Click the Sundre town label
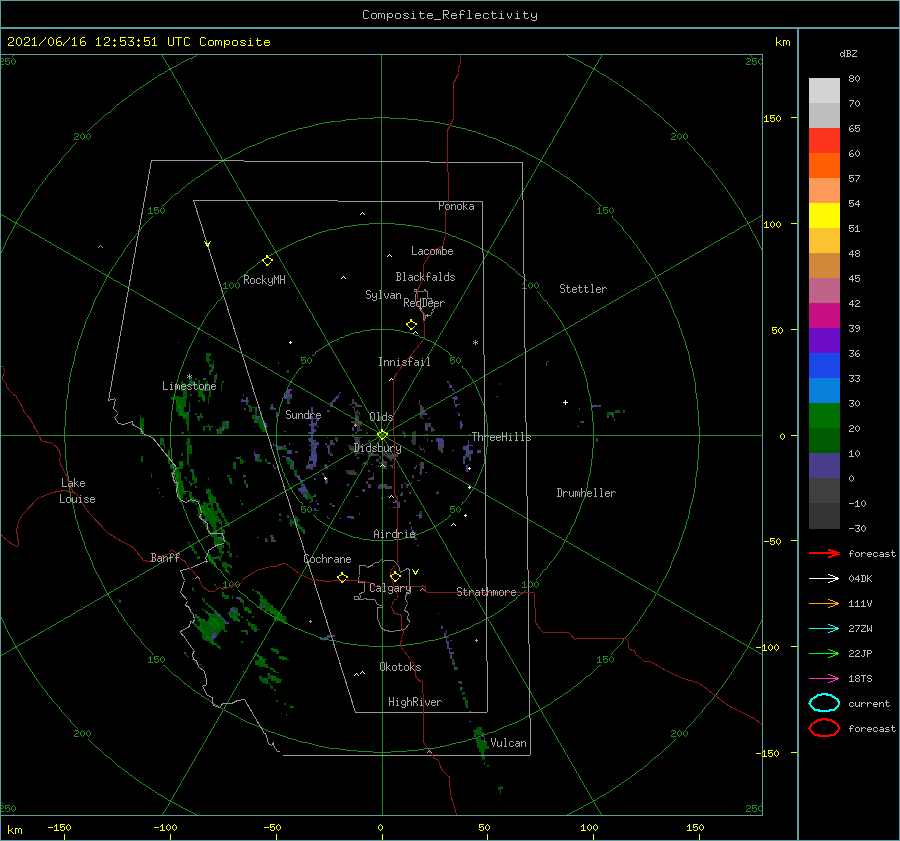Viewport: 900px width, 841px height. pyautogui.click(x=303, y=414)
